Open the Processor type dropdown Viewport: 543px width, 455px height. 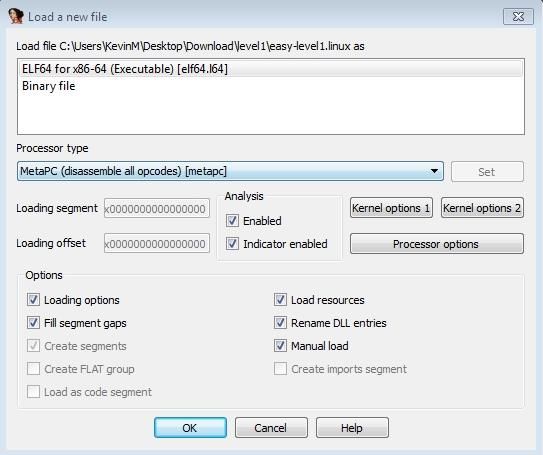click(230, 171)
